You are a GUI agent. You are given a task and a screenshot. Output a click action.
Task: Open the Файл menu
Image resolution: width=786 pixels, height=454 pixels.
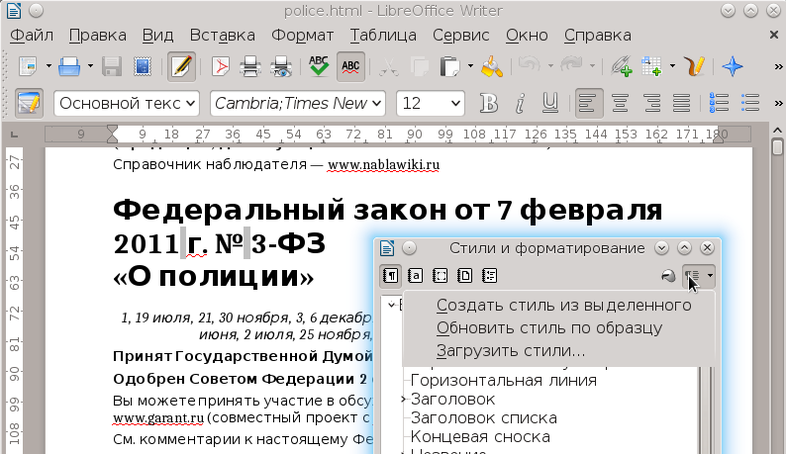(32, 36)
